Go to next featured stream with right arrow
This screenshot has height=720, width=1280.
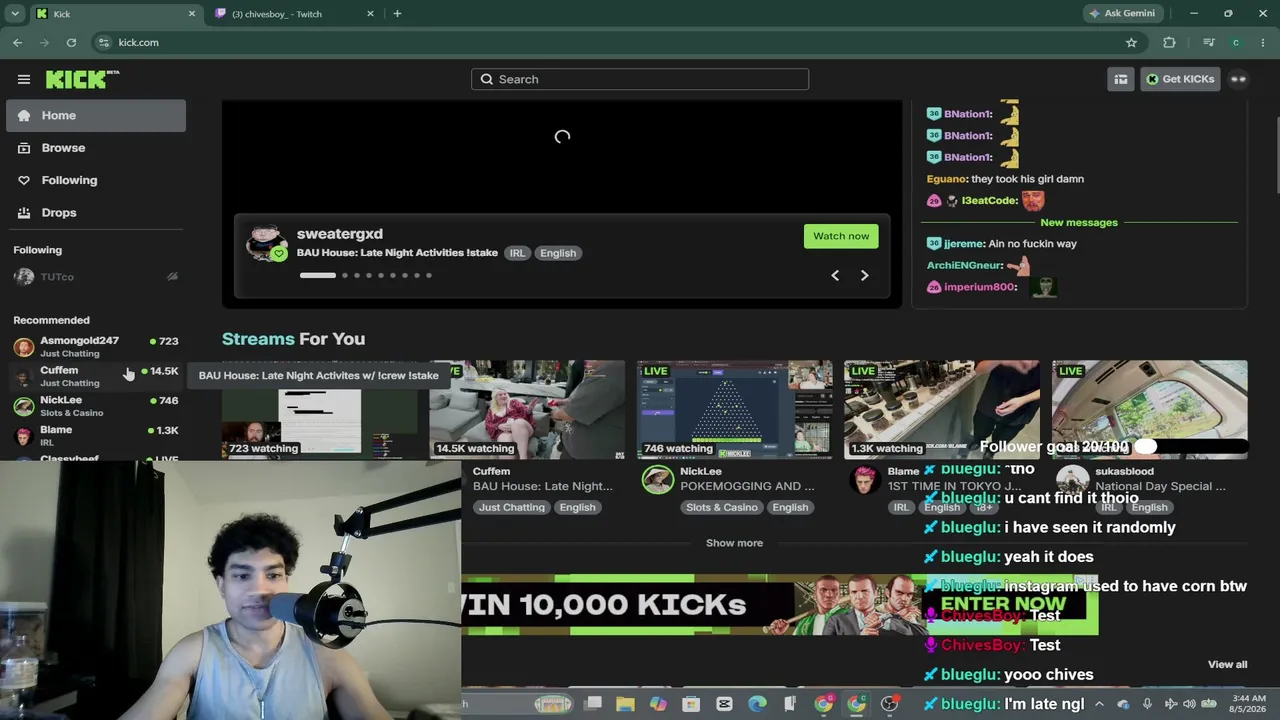pyautogui.click(x=865, y=275)
